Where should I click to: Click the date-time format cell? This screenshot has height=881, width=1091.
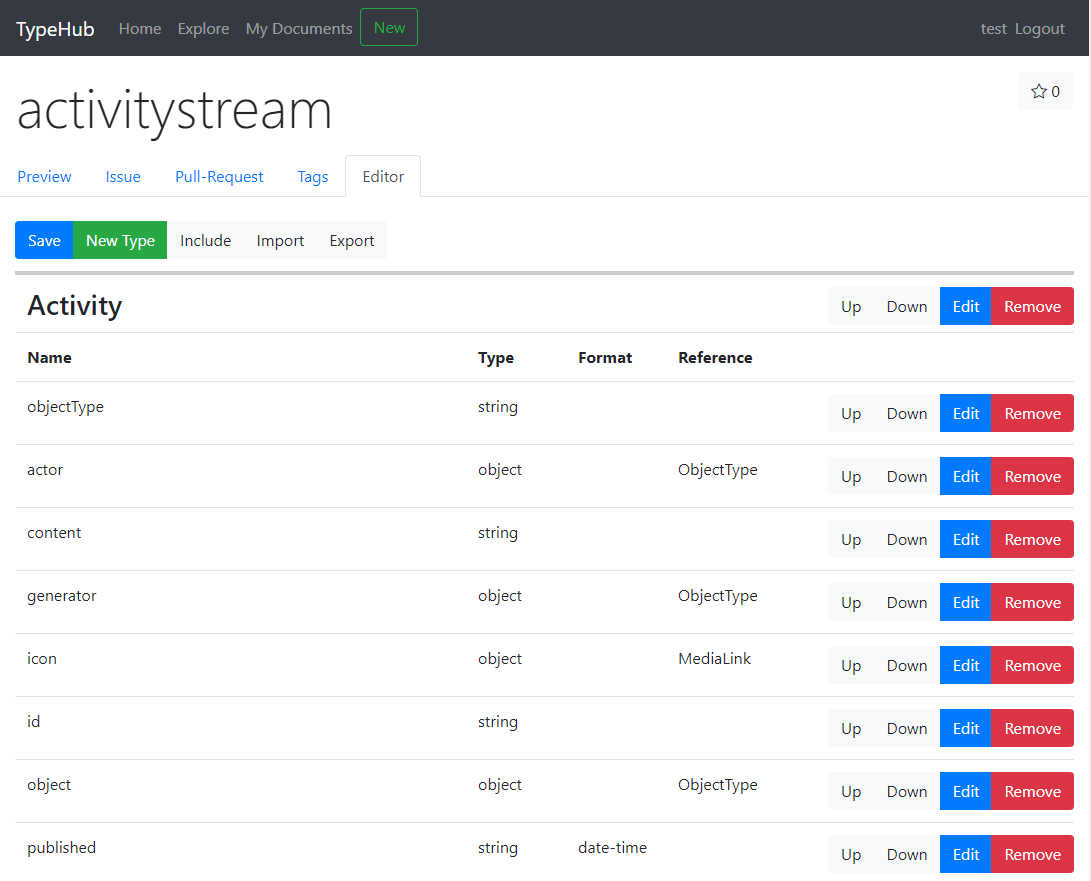point(612,848)
